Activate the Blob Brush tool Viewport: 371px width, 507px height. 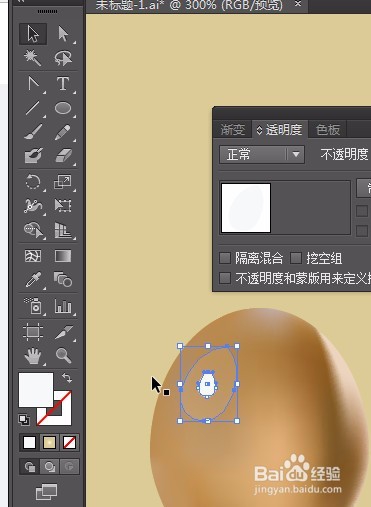[x=33, y=156]
